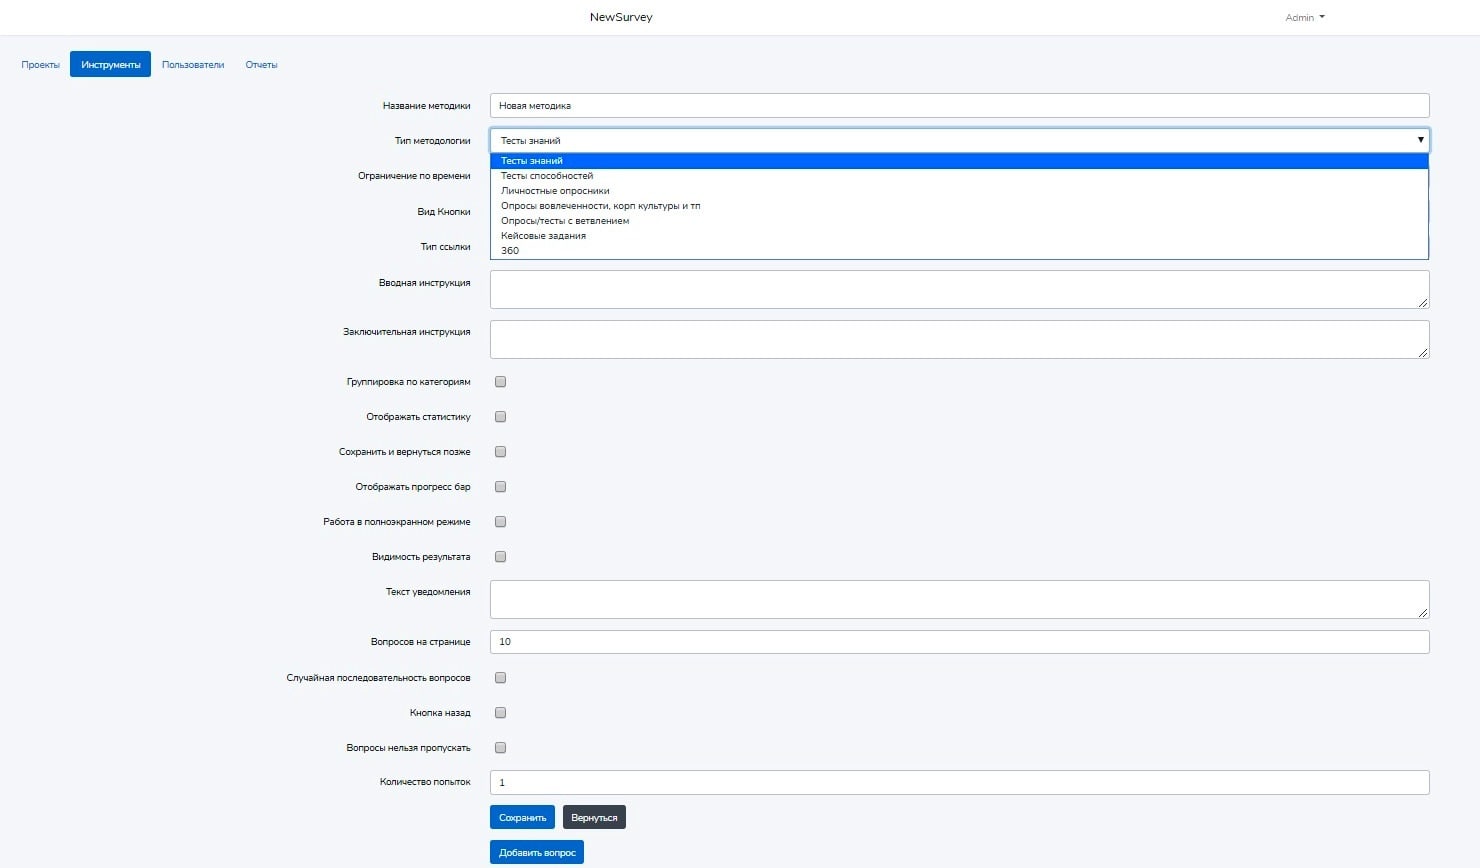Pick 'Кейсовые задания' in methodology list
Viewport: 1480px width, 868px height.
[x=543, y=236]
